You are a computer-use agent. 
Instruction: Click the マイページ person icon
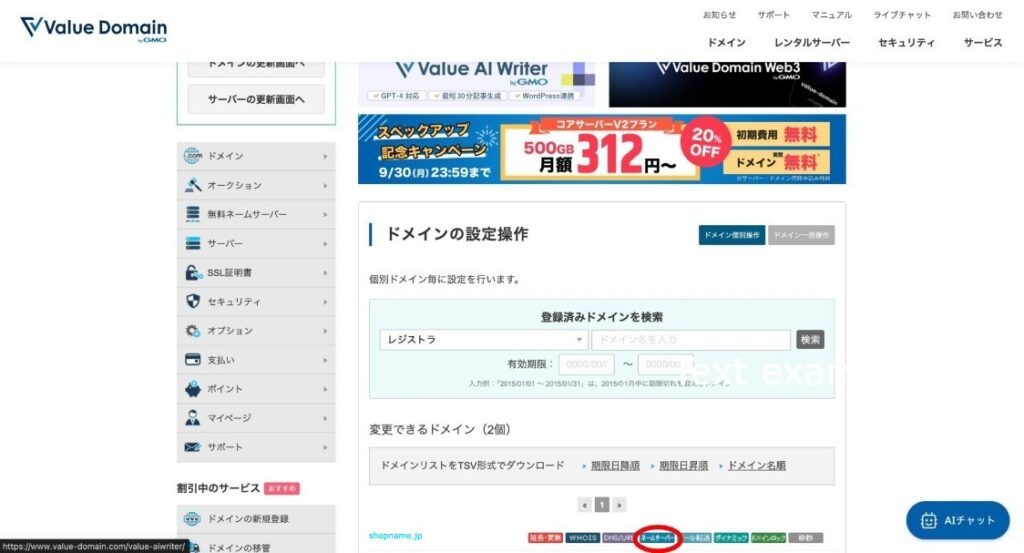point(193,418)
